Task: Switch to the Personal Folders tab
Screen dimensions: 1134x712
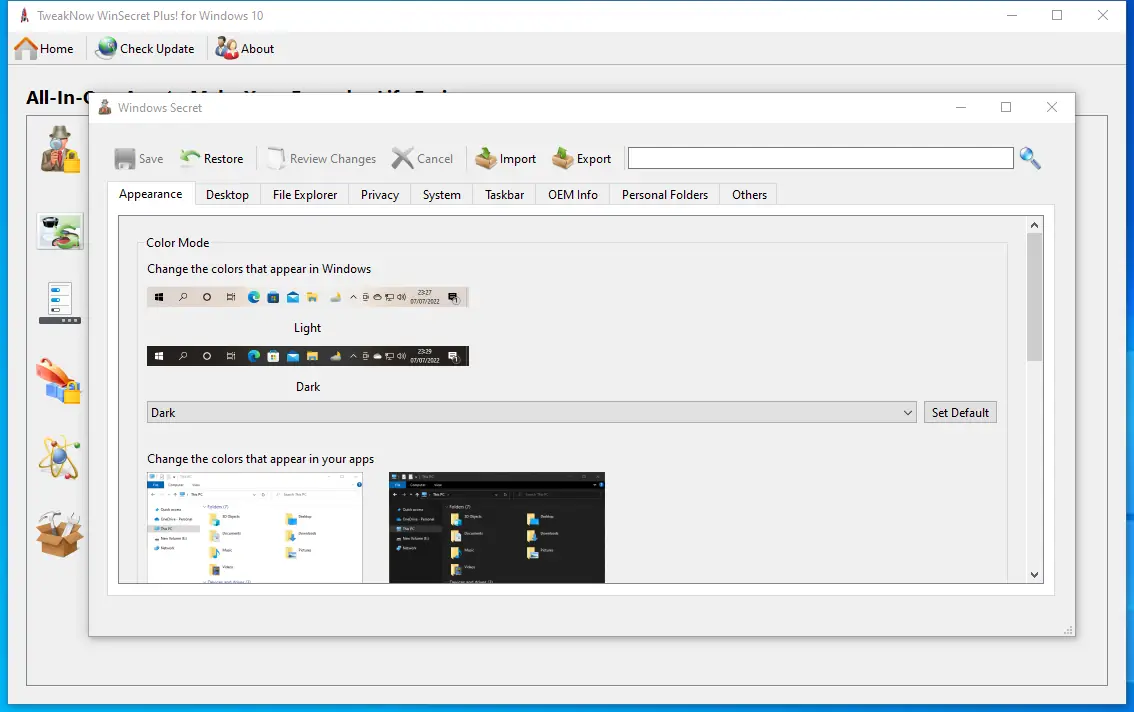Action: [x=665, y=195]
